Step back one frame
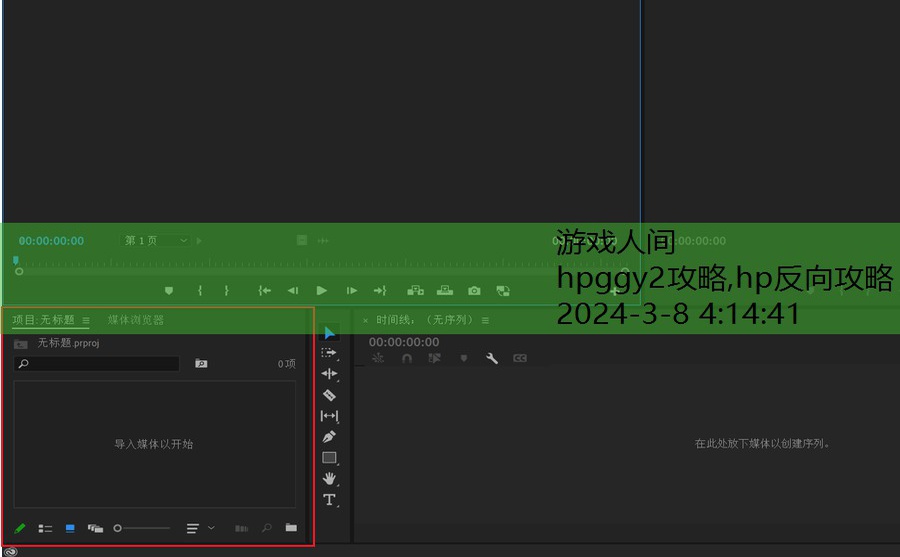The image size is (900, 557). (x=293, y=291)
